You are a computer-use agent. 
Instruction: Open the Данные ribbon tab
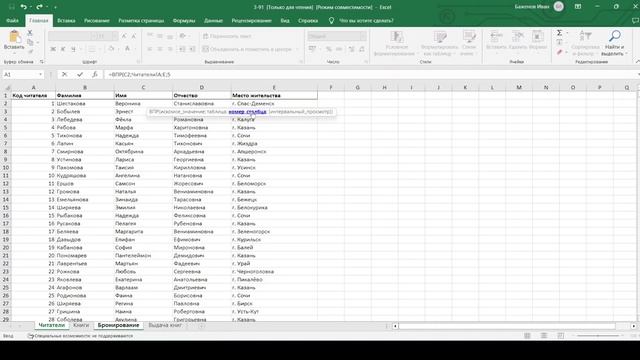click(x=213, y=20)
